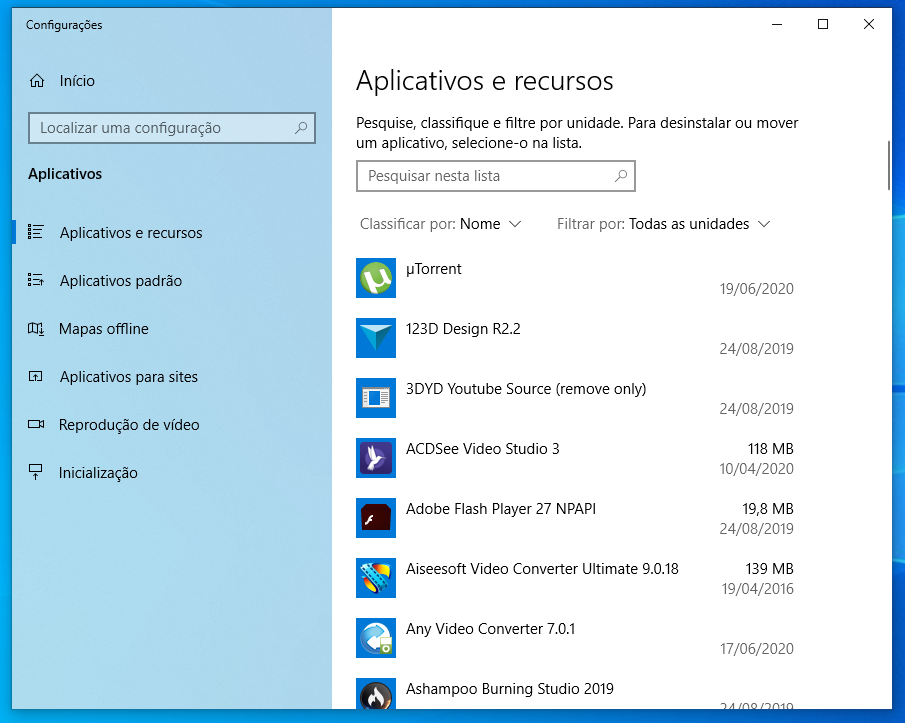Click the 10/04/2020 install date

coord(757,469)
